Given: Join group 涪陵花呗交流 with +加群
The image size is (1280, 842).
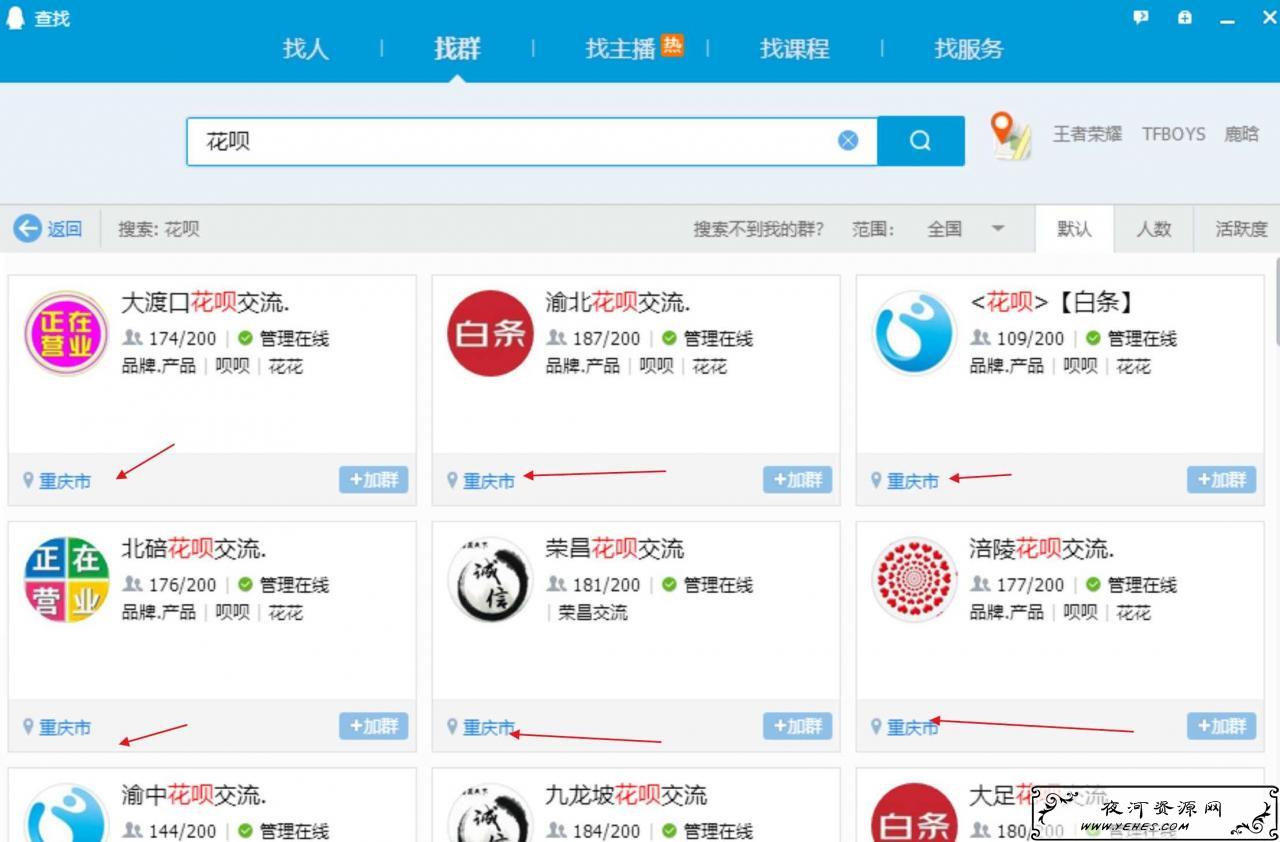Looking at the screenshot, I should click(x=1221, y=726).
